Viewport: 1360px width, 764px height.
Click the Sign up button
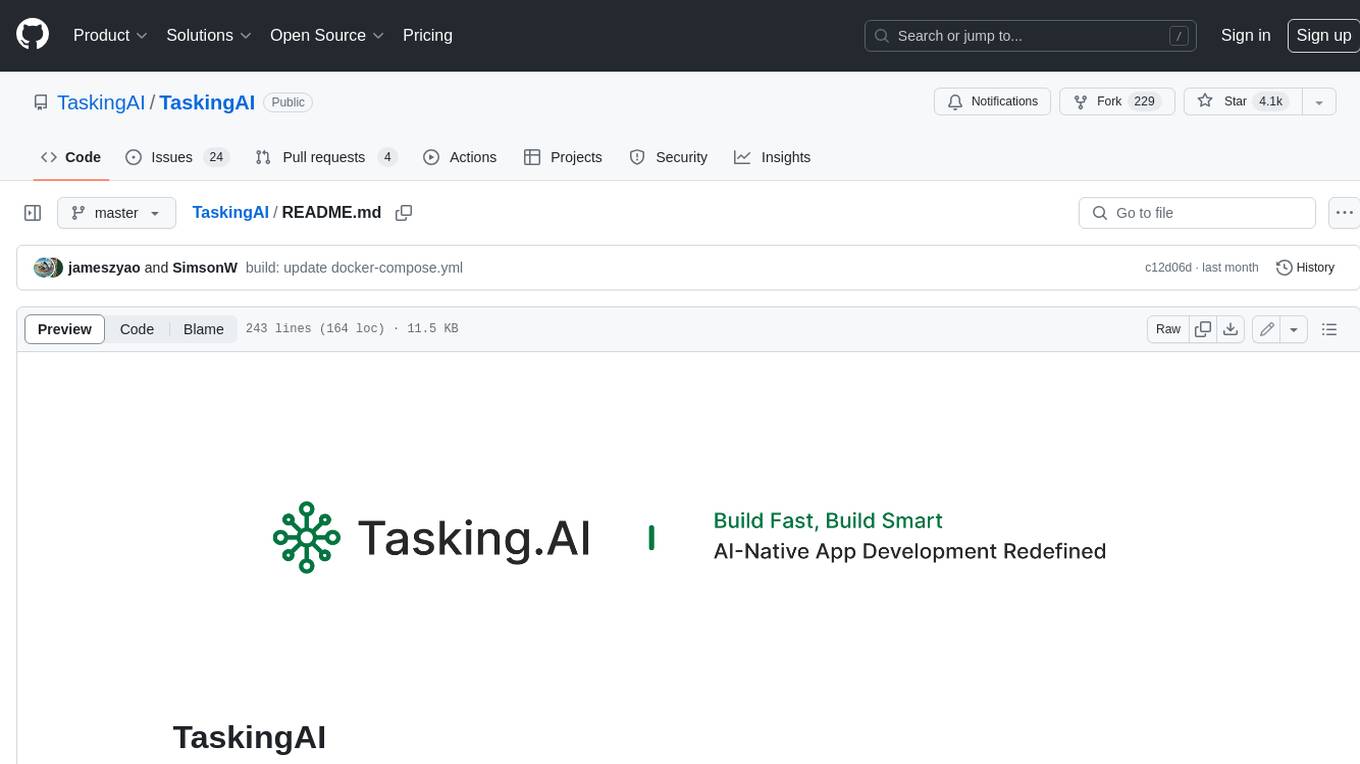(1323, 35)
